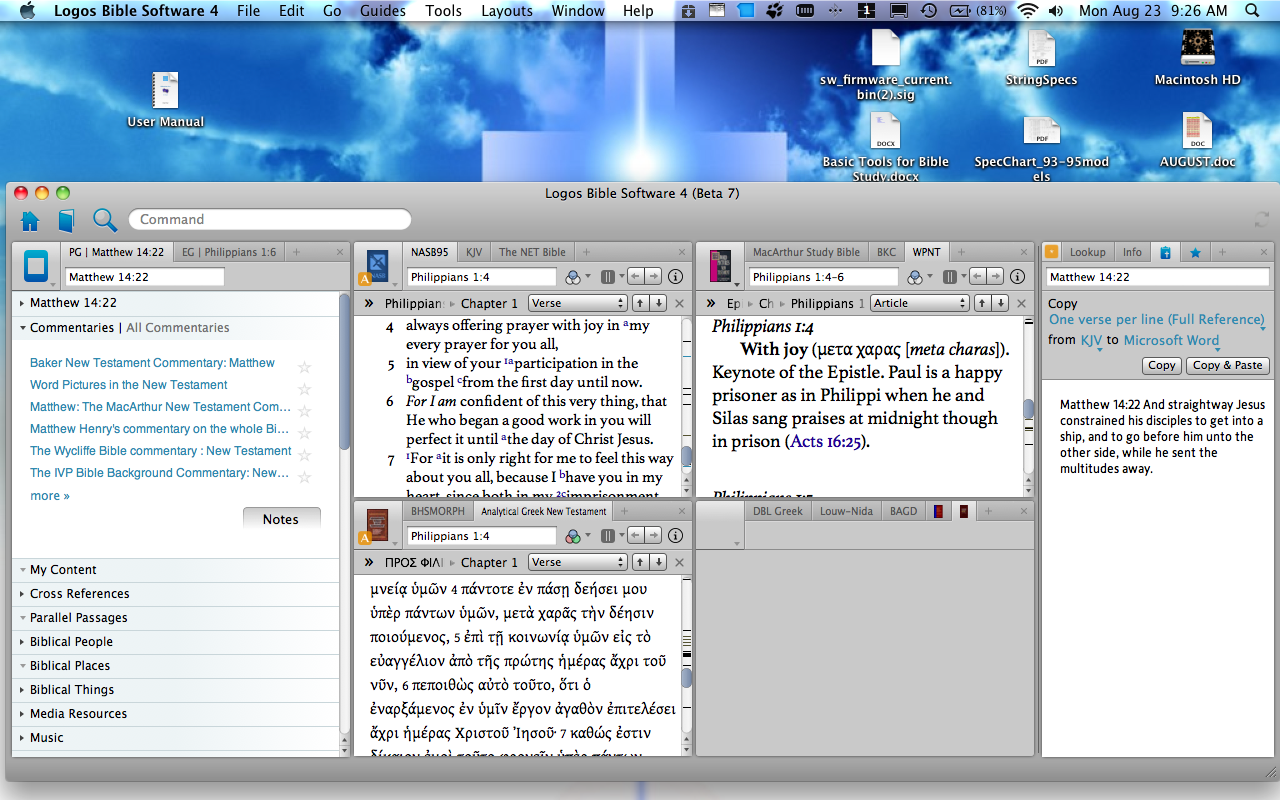Show resource info in NASB95 panel
This screenshot has height=800, width=1280.
coord(675,277)
